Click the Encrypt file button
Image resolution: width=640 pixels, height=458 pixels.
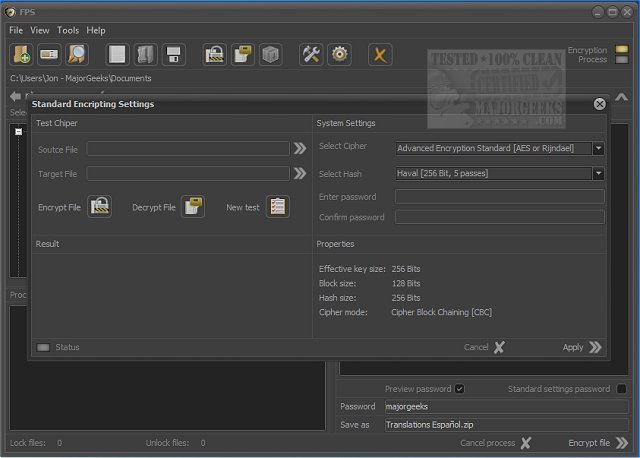pos(598,442)
